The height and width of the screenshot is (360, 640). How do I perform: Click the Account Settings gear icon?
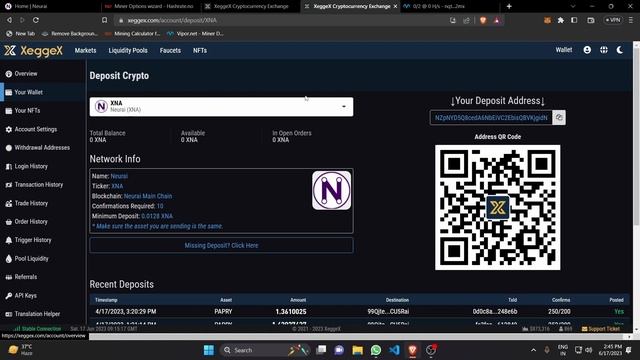pos(9,129)
